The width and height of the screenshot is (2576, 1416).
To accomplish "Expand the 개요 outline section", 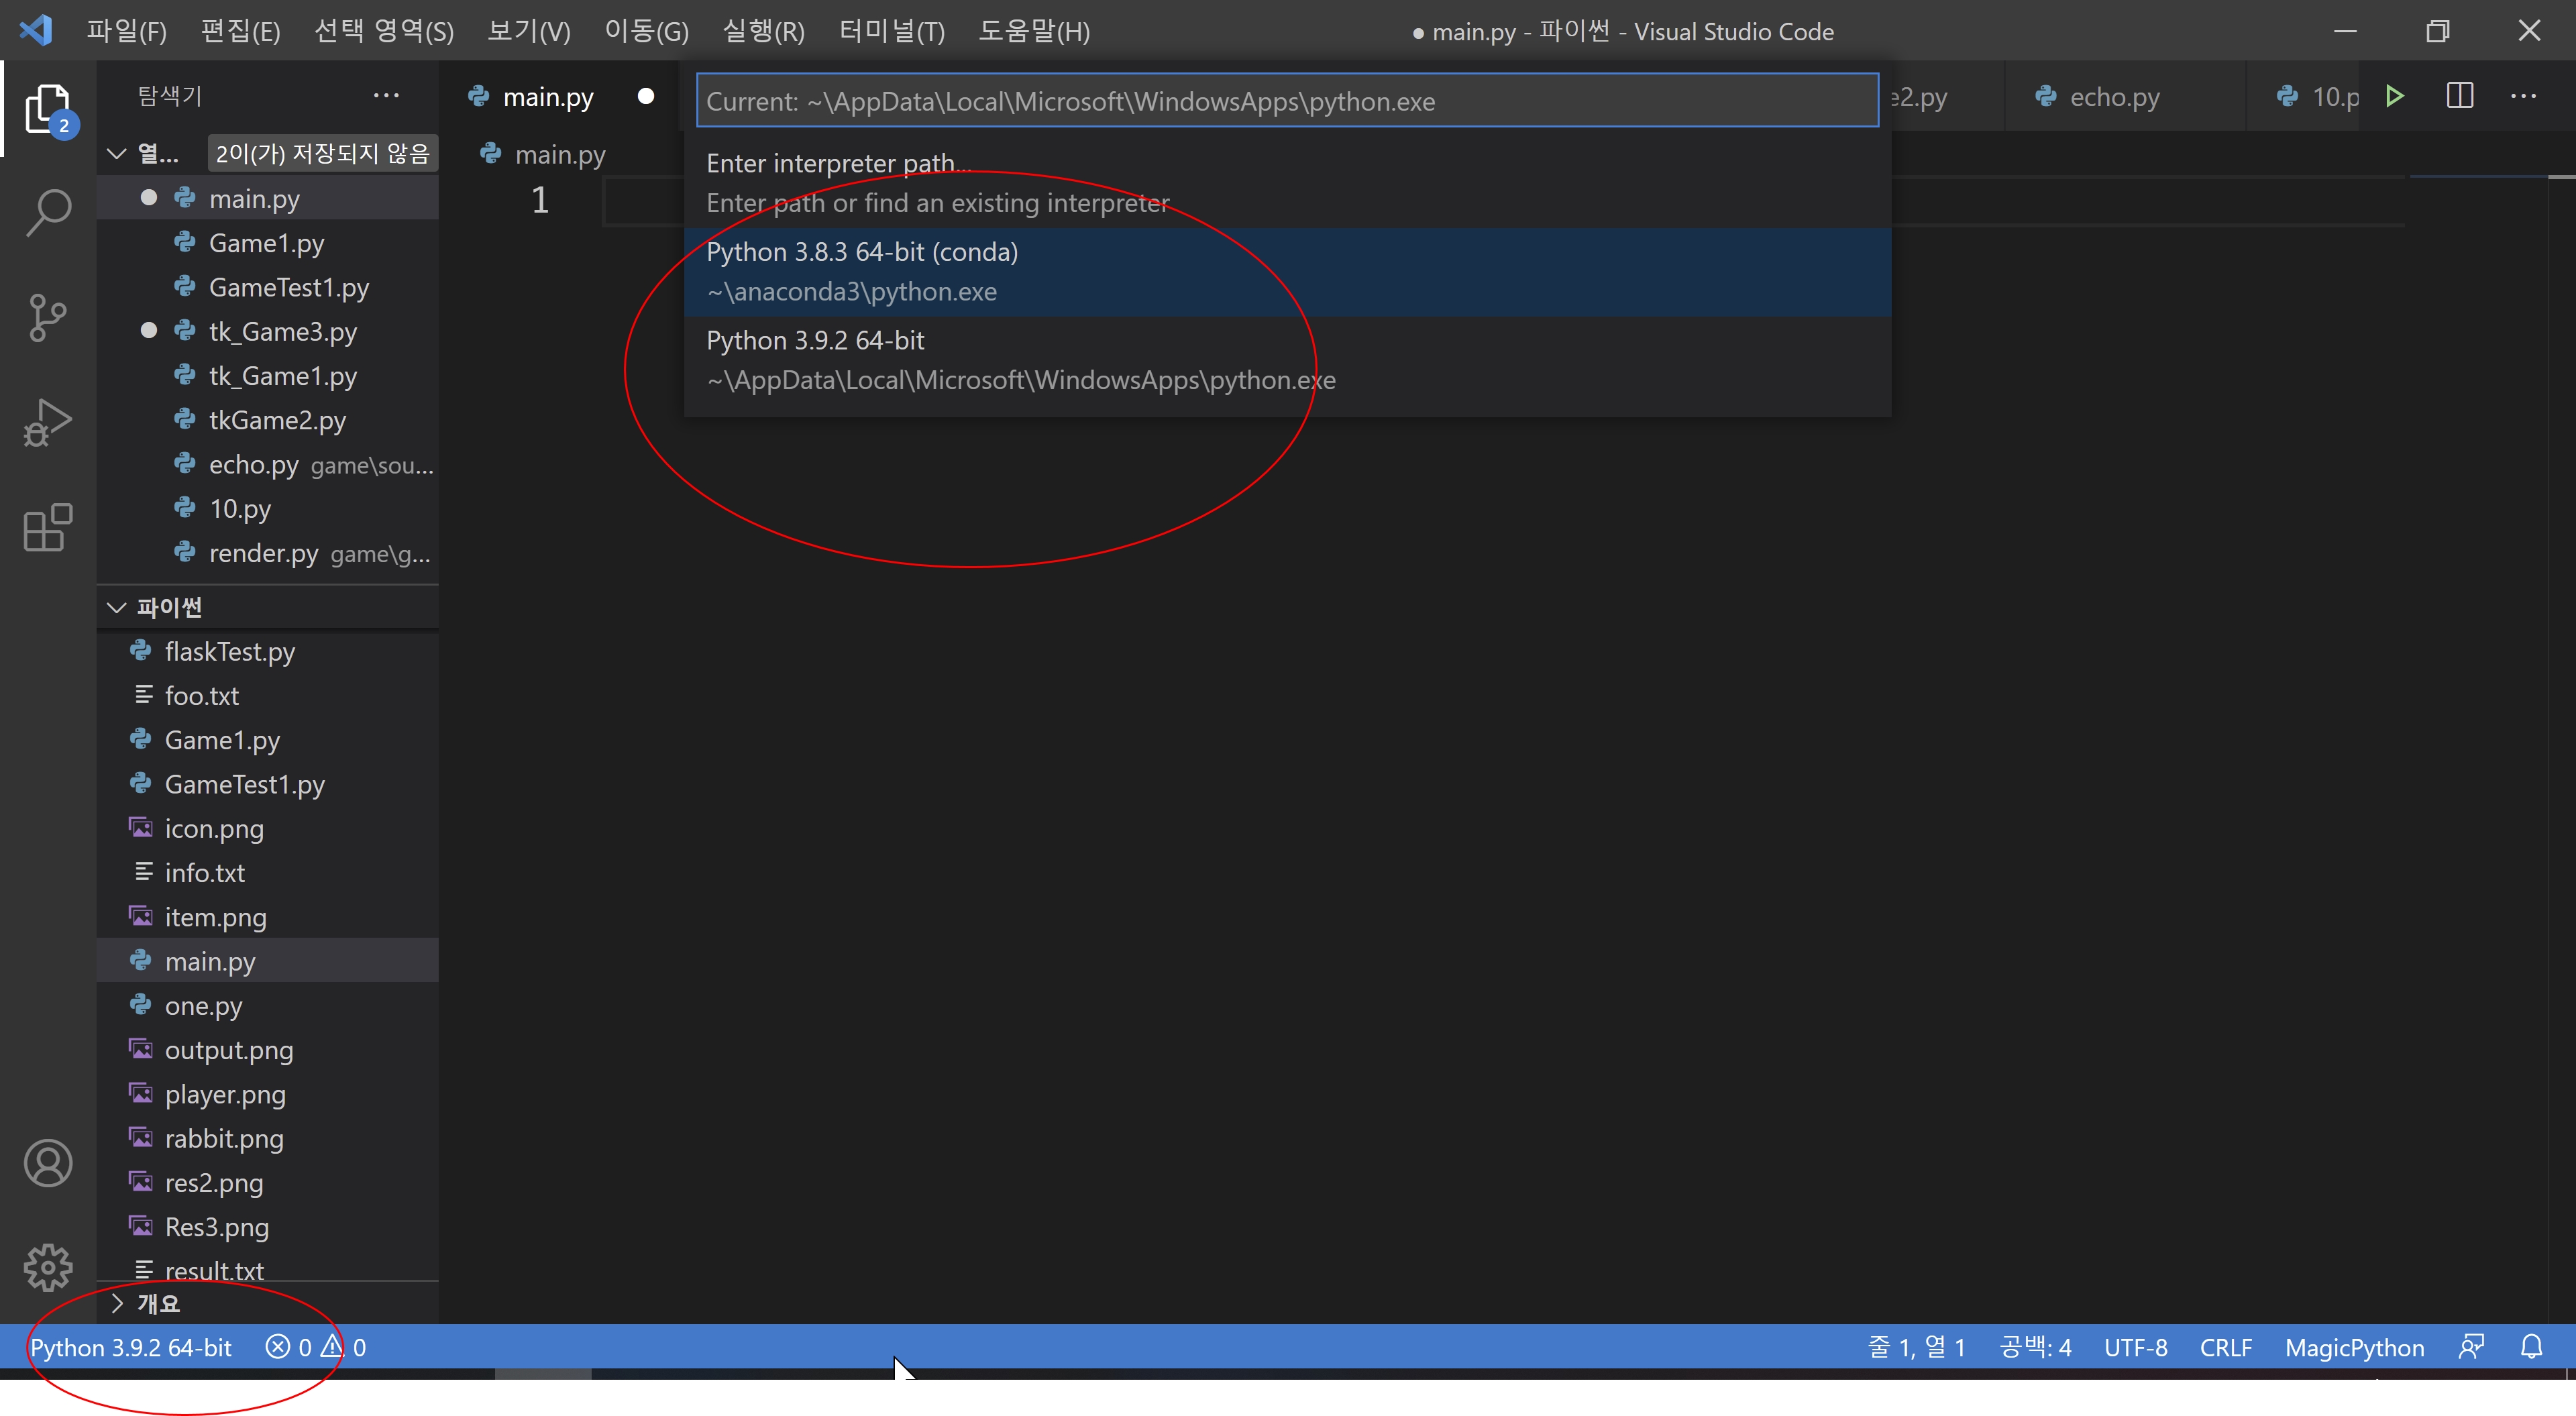I will (117, 1303).
